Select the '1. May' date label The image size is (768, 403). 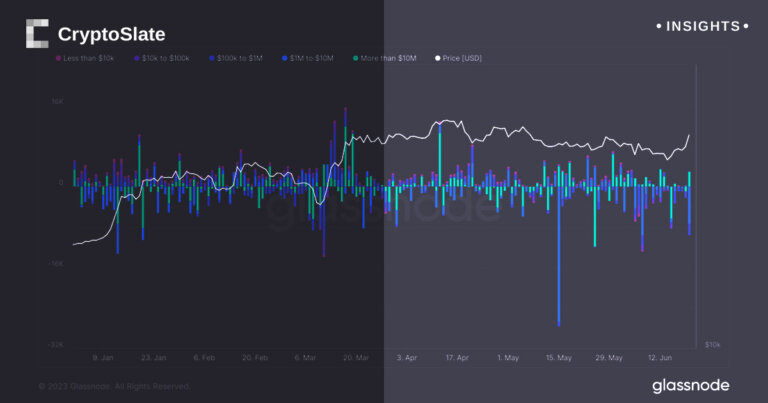[508, 358]
